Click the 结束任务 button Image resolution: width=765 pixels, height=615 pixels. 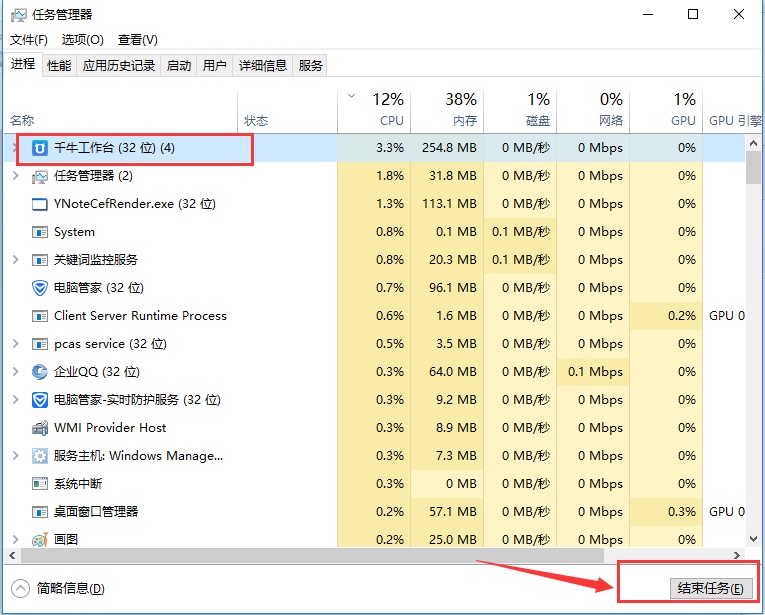pyautogui.click(x=710, y=588)
